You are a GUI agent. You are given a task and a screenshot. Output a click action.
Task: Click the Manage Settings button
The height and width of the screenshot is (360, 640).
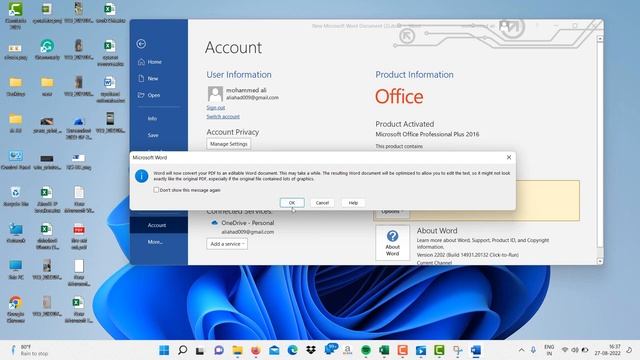229,144
